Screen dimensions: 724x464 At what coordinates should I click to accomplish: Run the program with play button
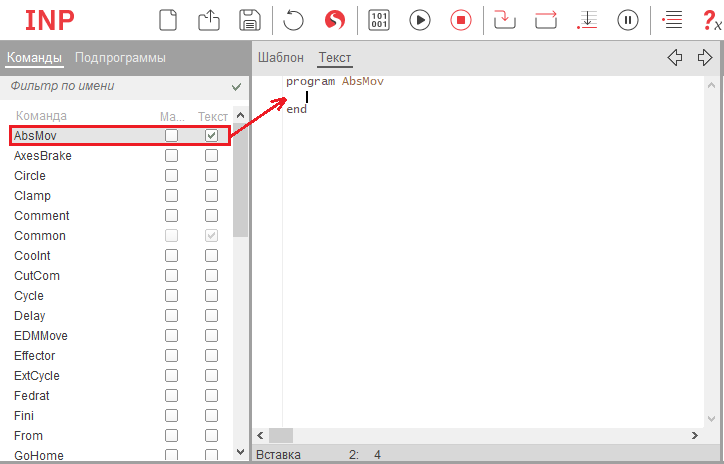point(420,19)
